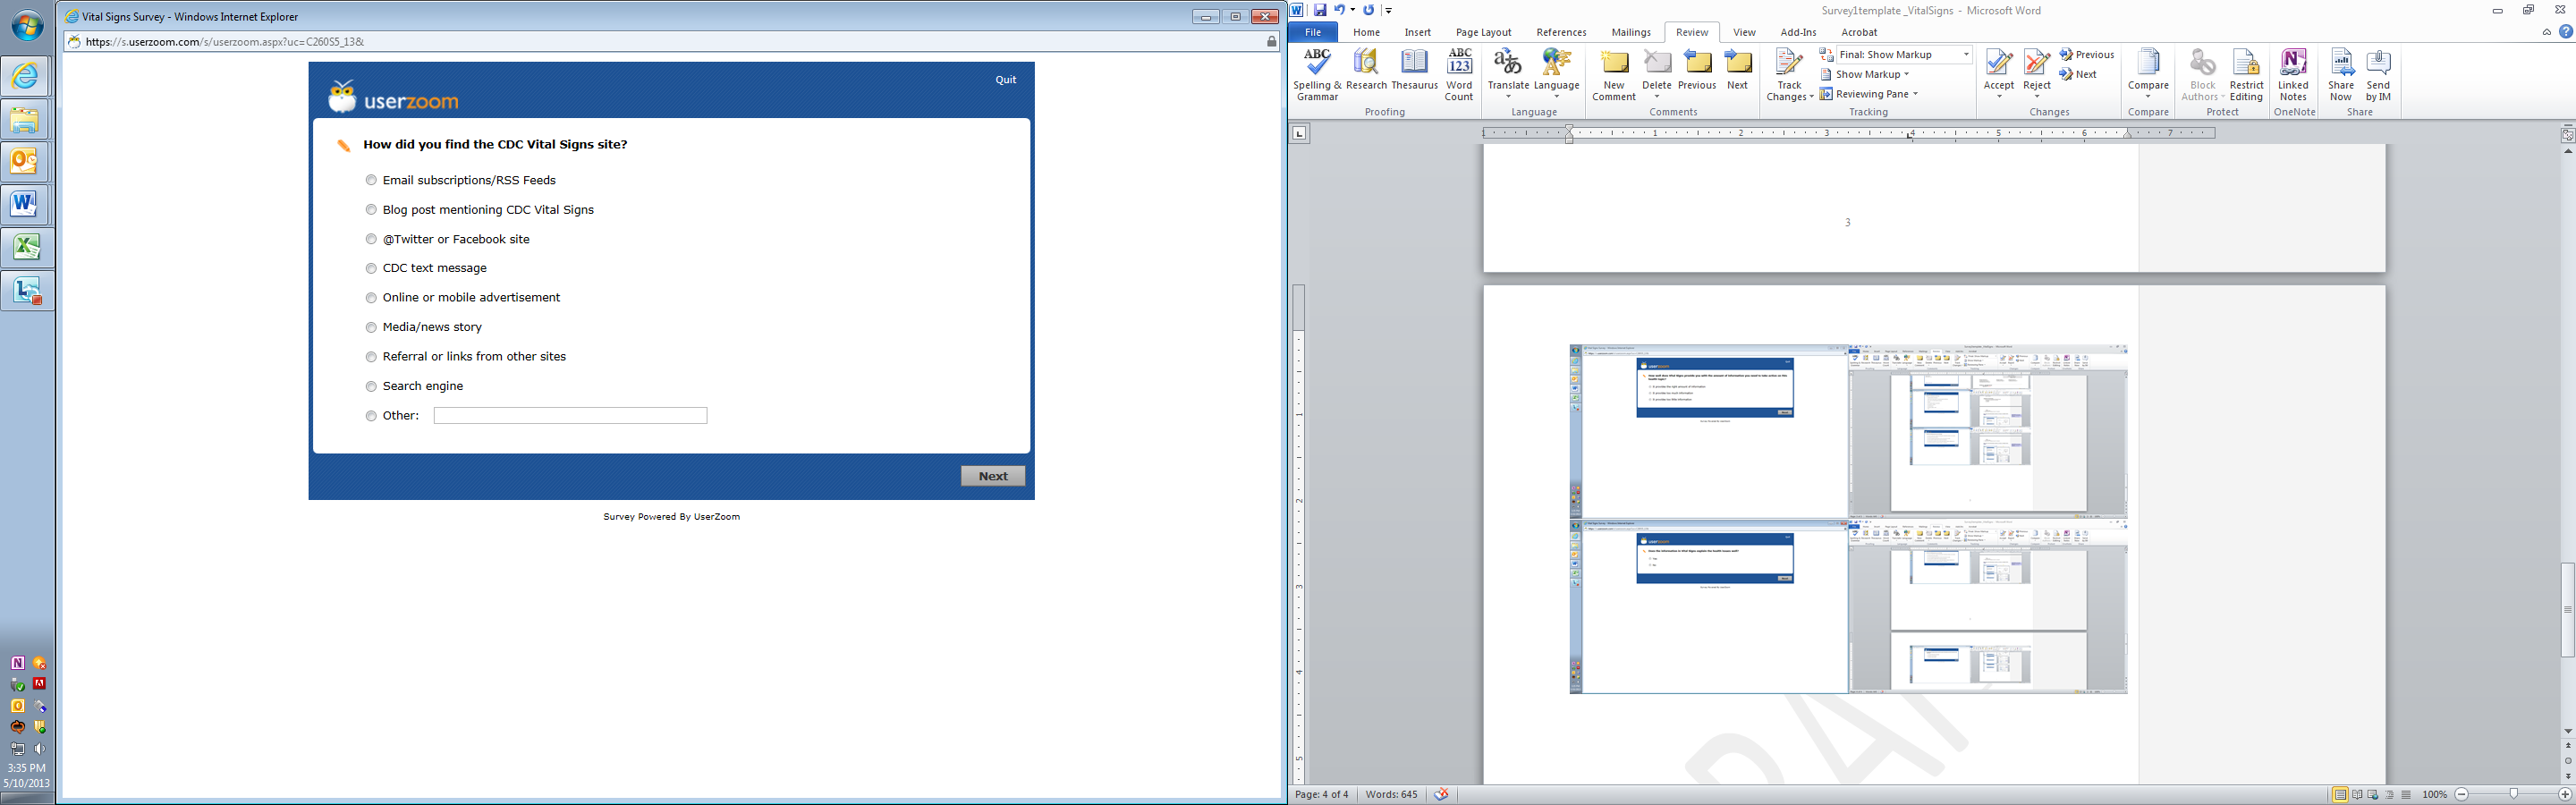
Task: Click Send by IM
Action: point(2378,74)
